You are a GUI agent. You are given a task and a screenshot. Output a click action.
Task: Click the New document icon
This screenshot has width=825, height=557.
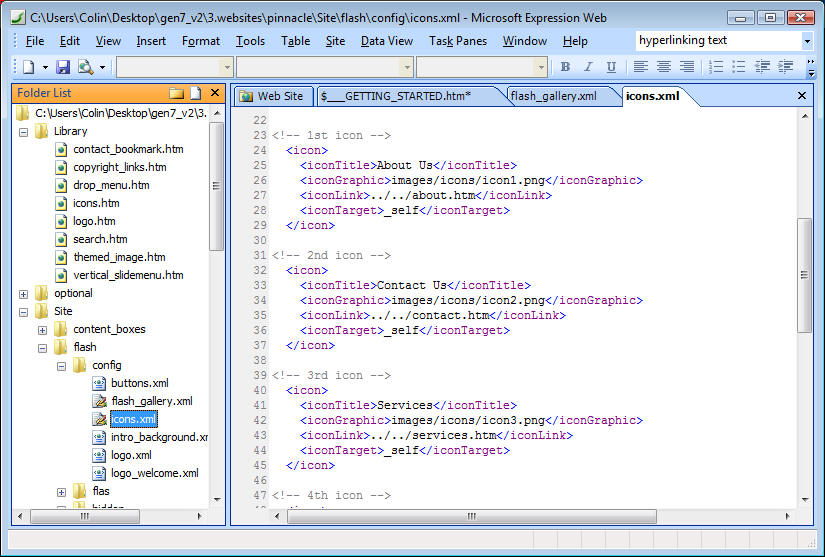(x=28, y=67)
